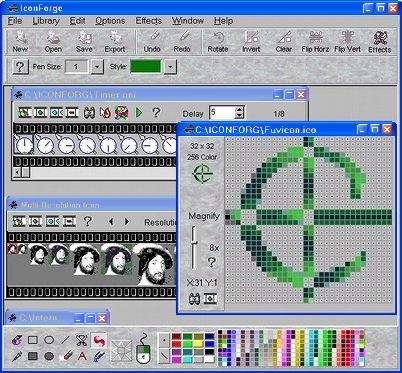Select the scissors cut tool
The width and height of the screenshot is (402, 373).
click(x=81, y=340)
